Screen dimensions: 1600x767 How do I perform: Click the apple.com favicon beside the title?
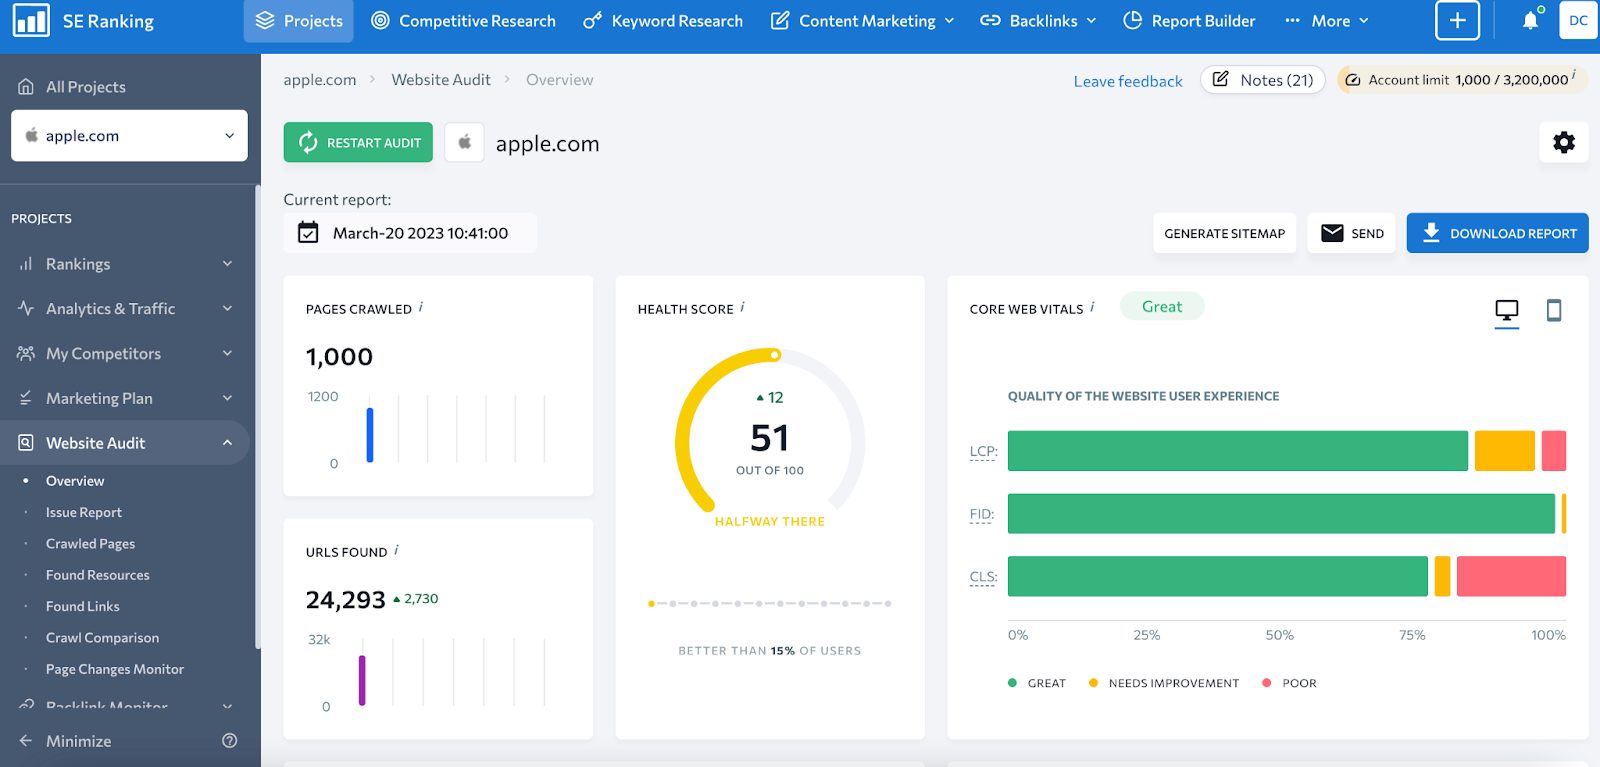point(464,142)
